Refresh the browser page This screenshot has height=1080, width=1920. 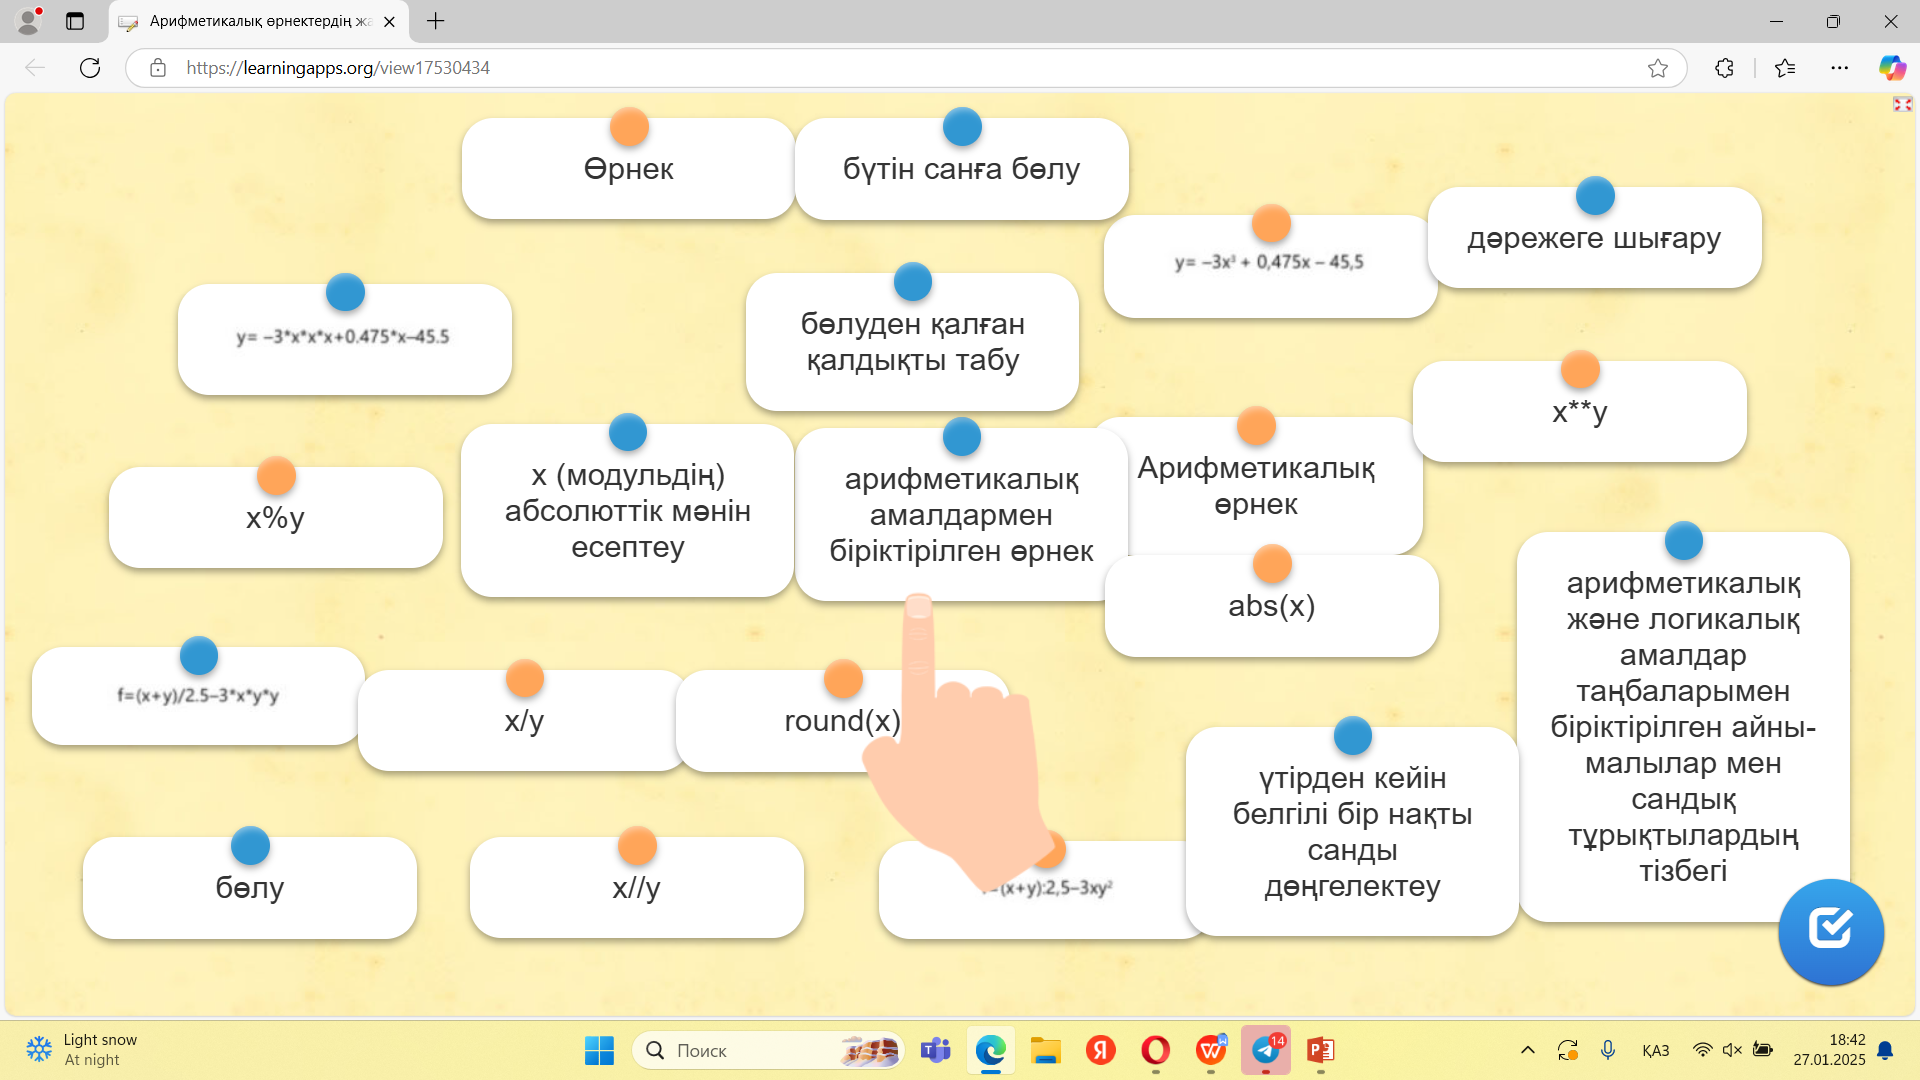[x=90, y=68]
